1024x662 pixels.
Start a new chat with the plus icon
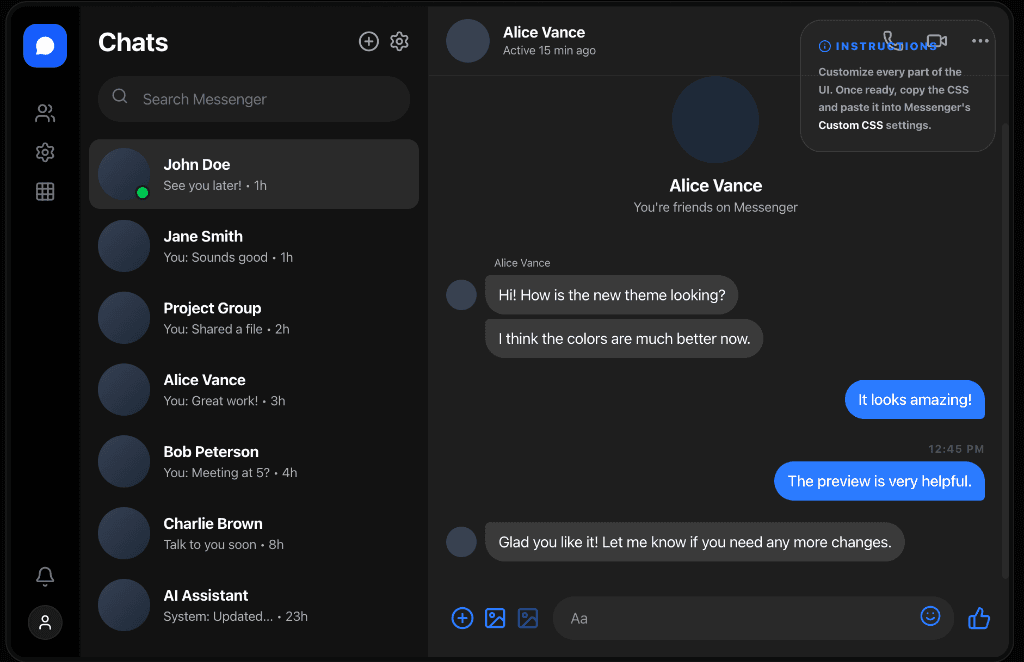pos(368,41)
